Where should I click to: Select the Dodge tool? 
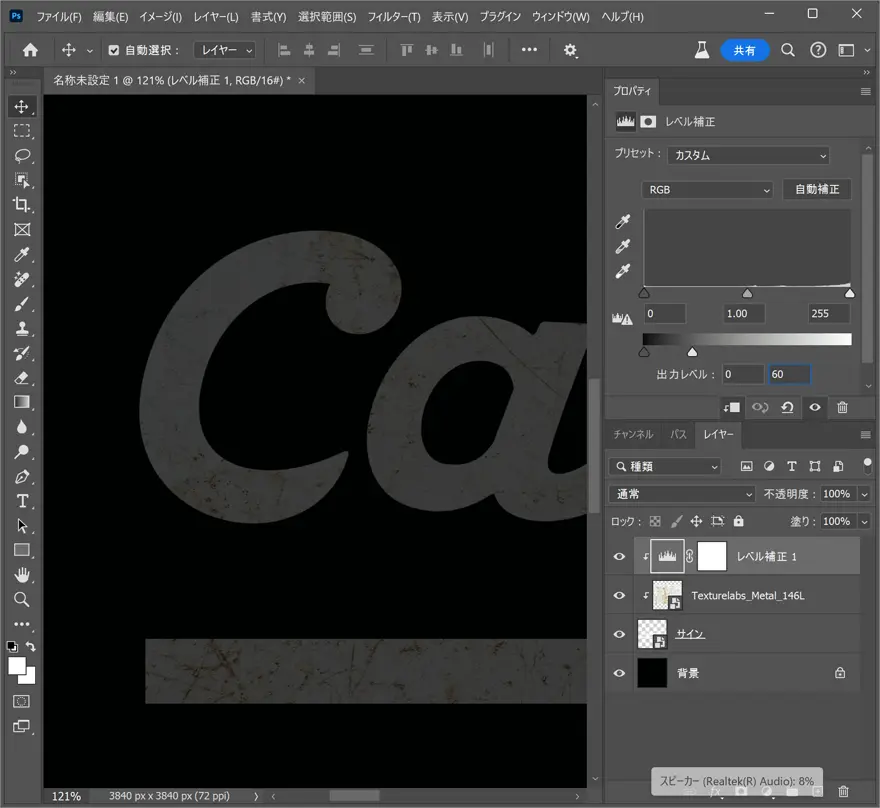[x=21, y=452]
